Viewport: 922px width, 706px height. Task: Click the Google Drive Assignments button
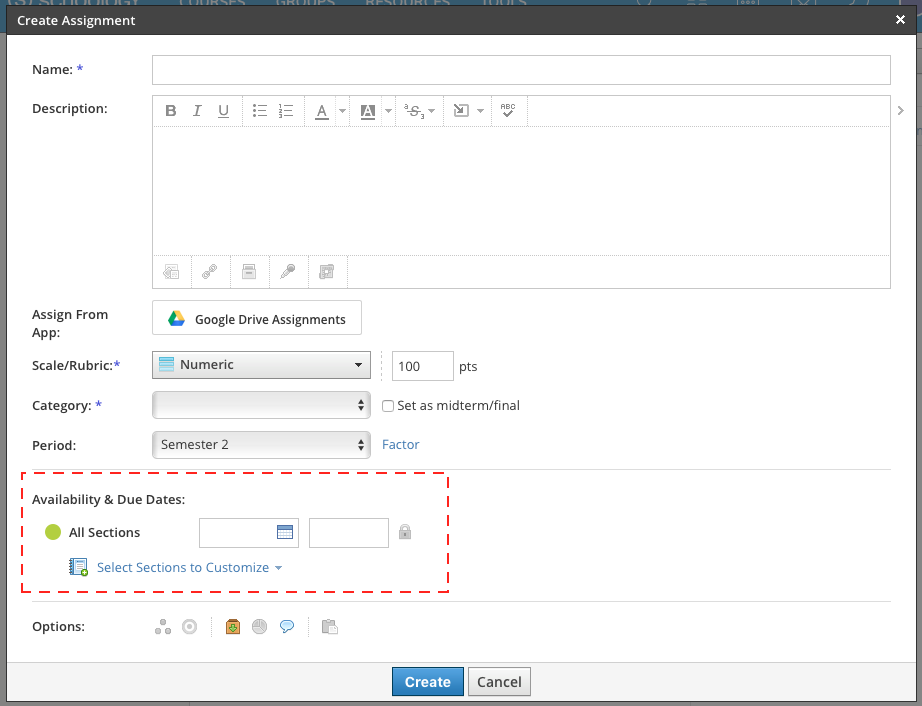pos(257,319)
